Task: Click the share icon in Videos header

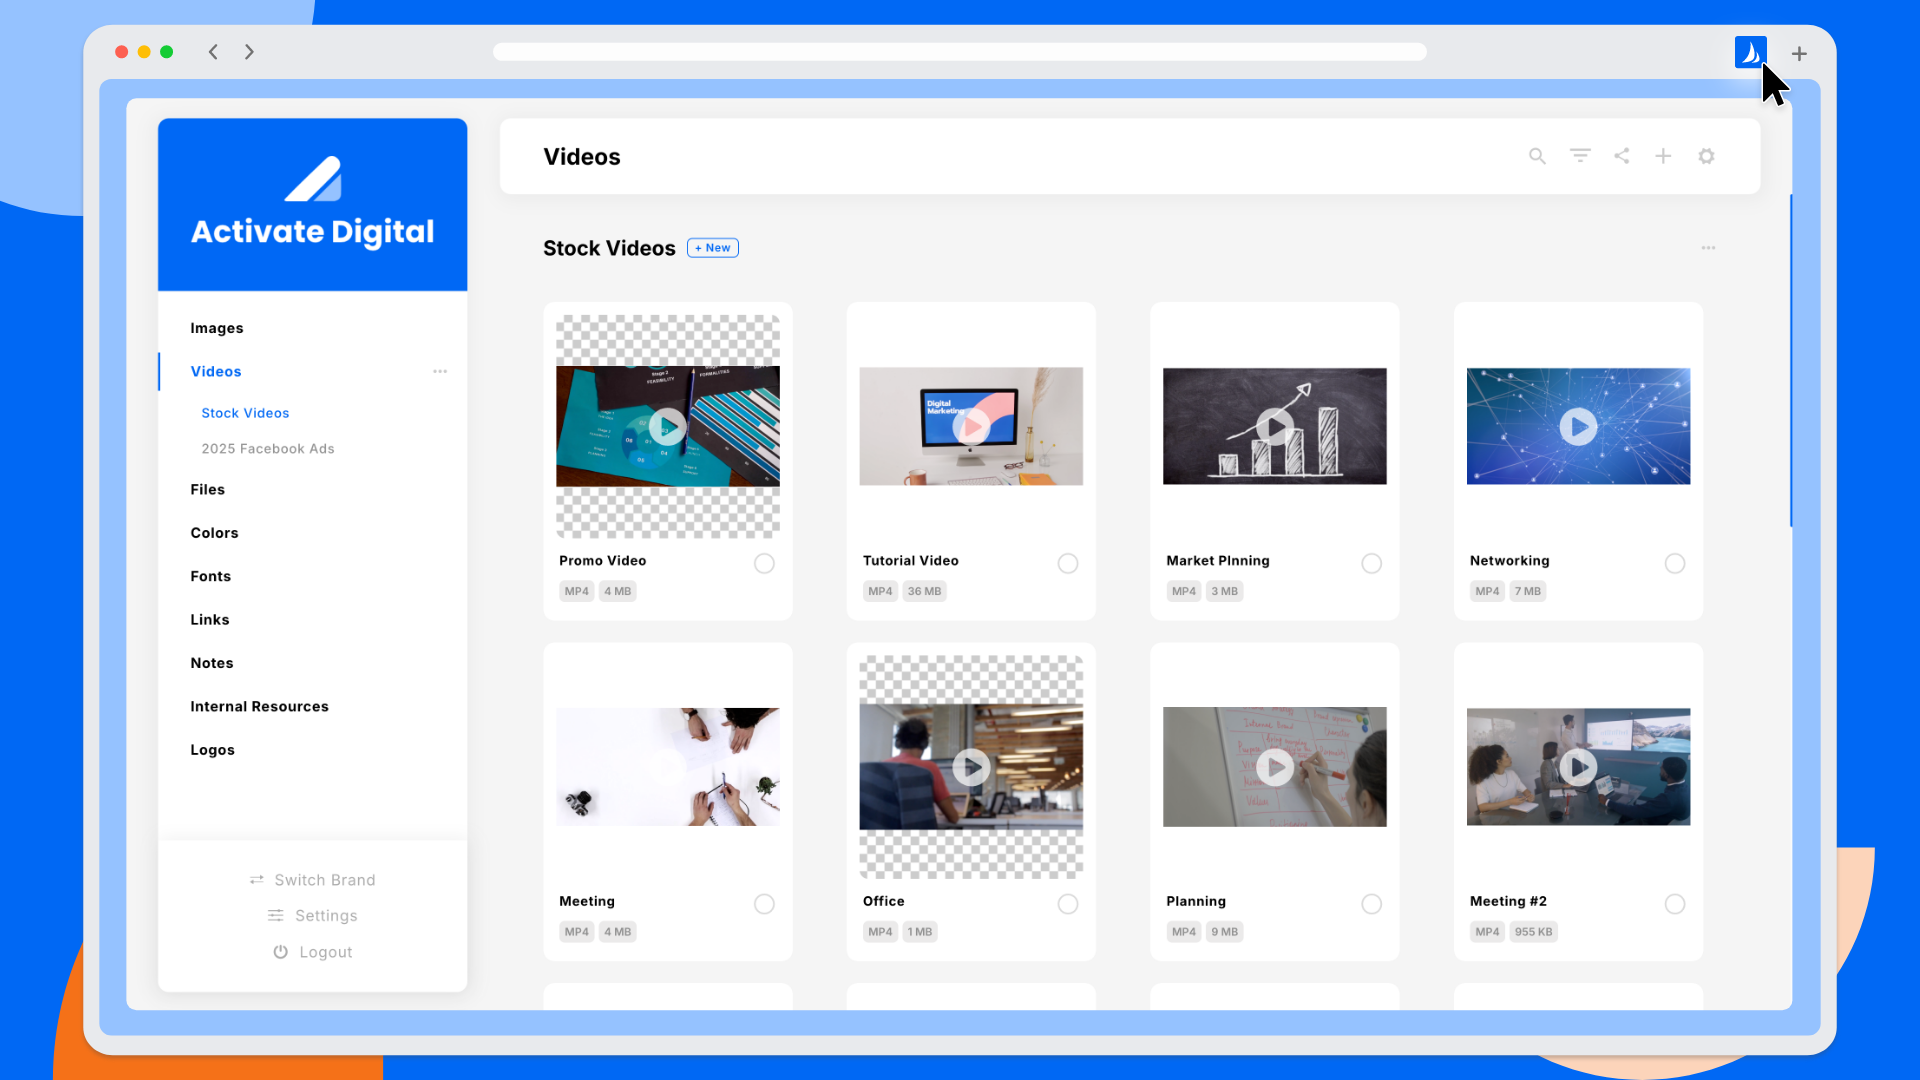Action: pyautogui.click(x=1622, y=156)
